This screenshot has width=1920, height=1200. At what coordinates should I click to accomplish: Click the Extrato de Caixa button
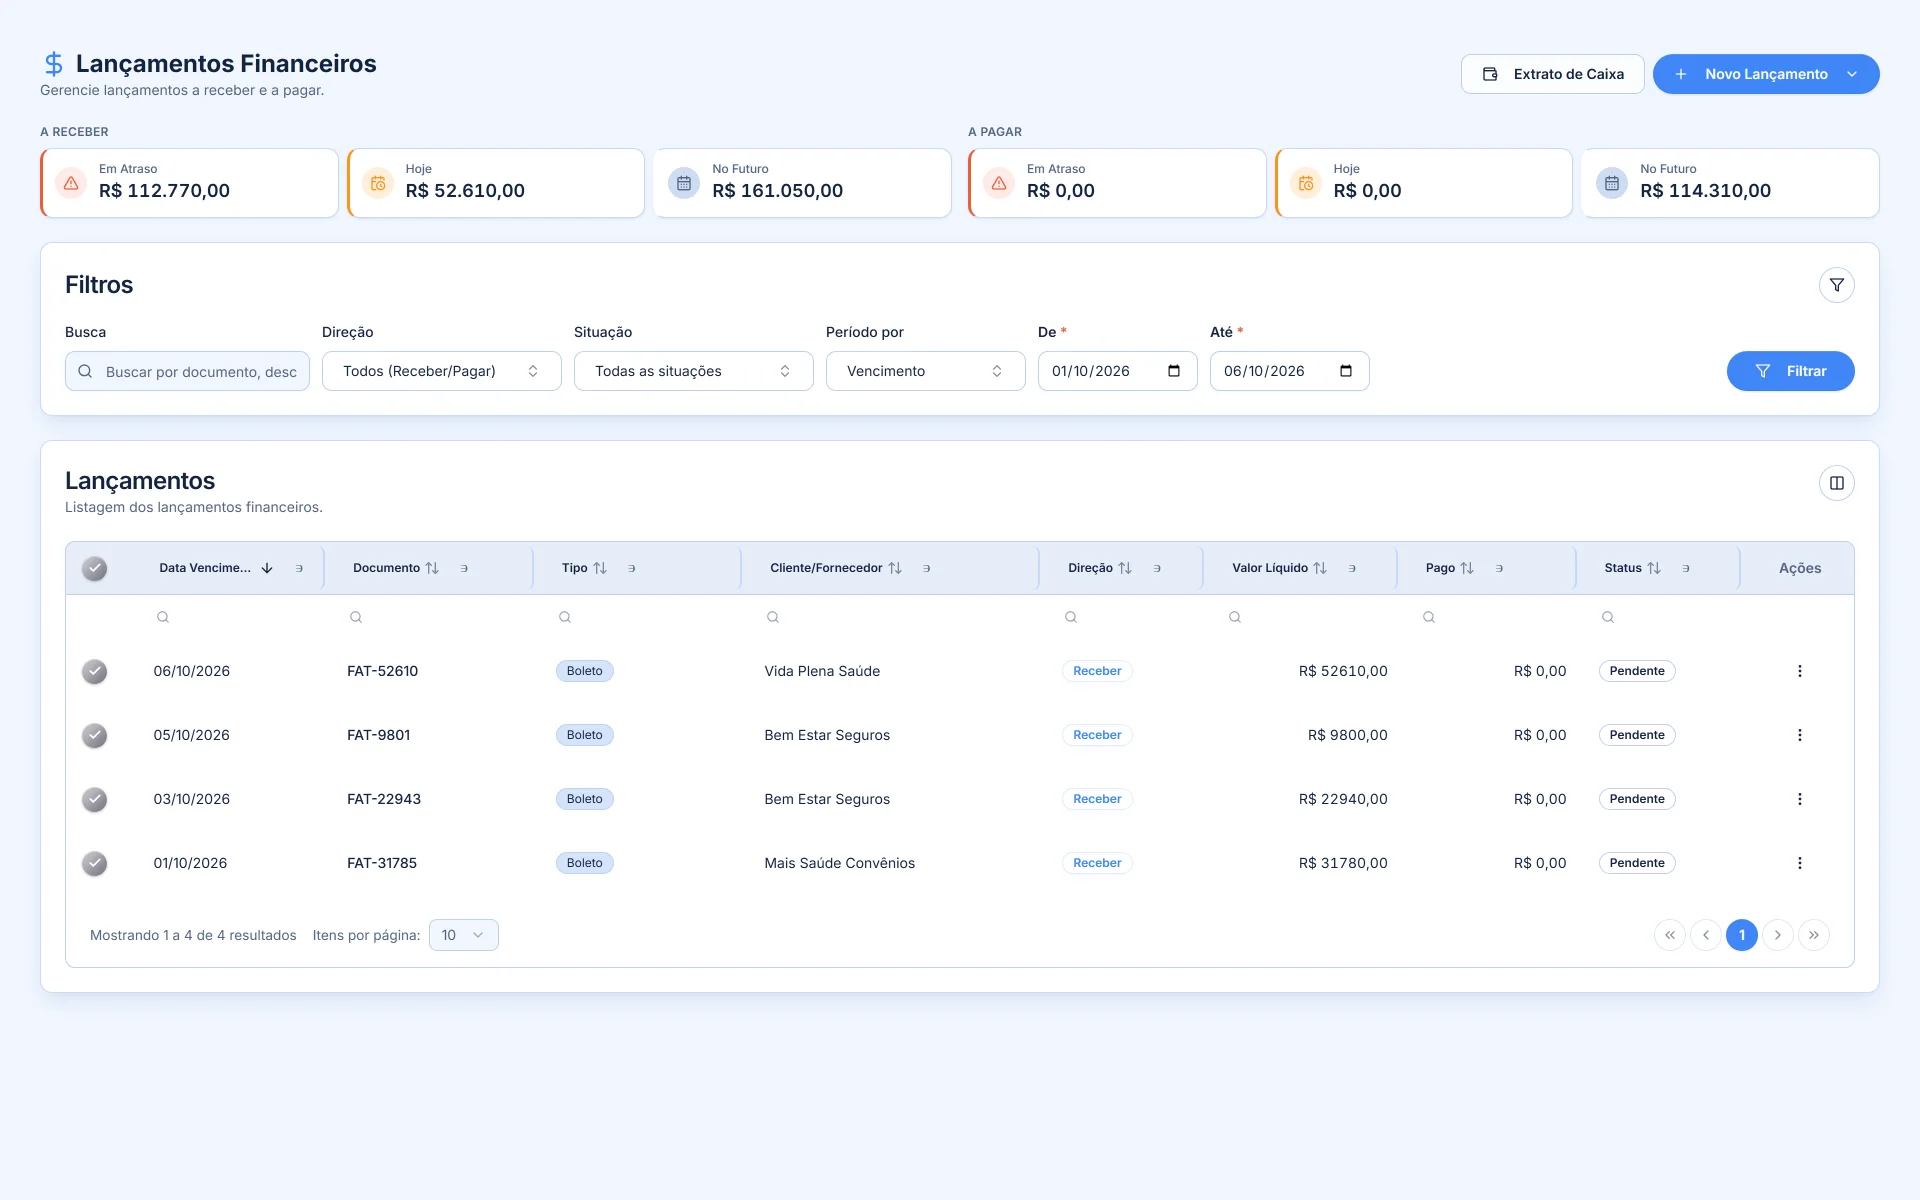click(x=1552, y=74)
